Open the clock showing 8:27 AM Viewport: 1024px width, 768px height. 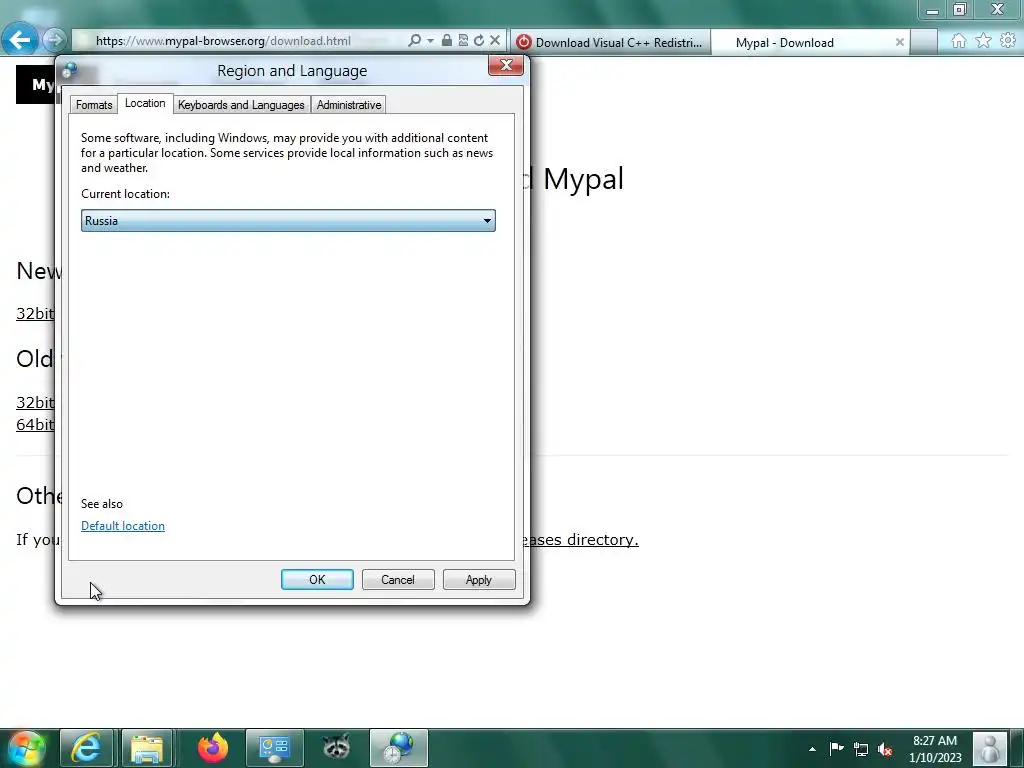(x=935, y=749)
